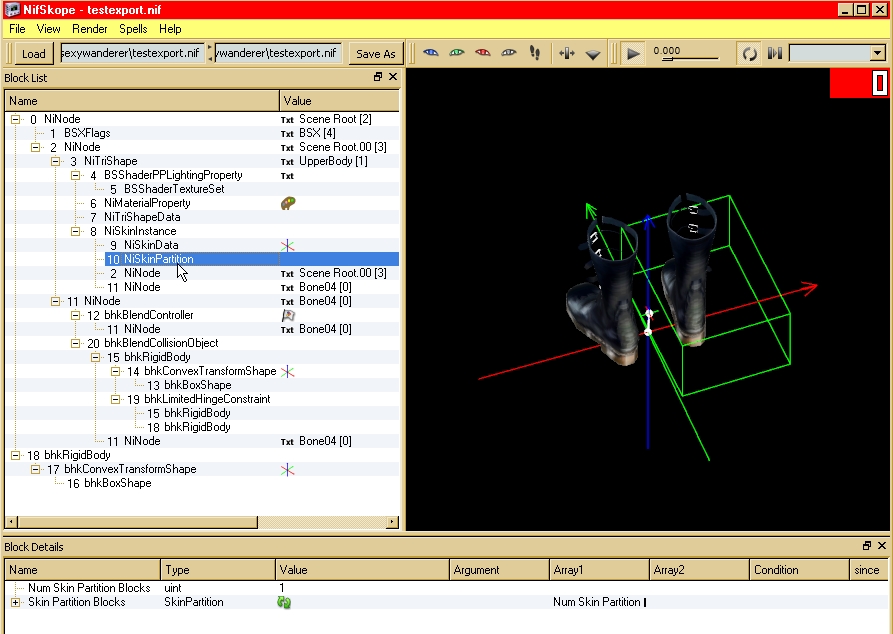This screenshot has height=634, width=893.
Task: Click 17 bhkConvexTransformShape axes icon
Action: coord(288,469)
